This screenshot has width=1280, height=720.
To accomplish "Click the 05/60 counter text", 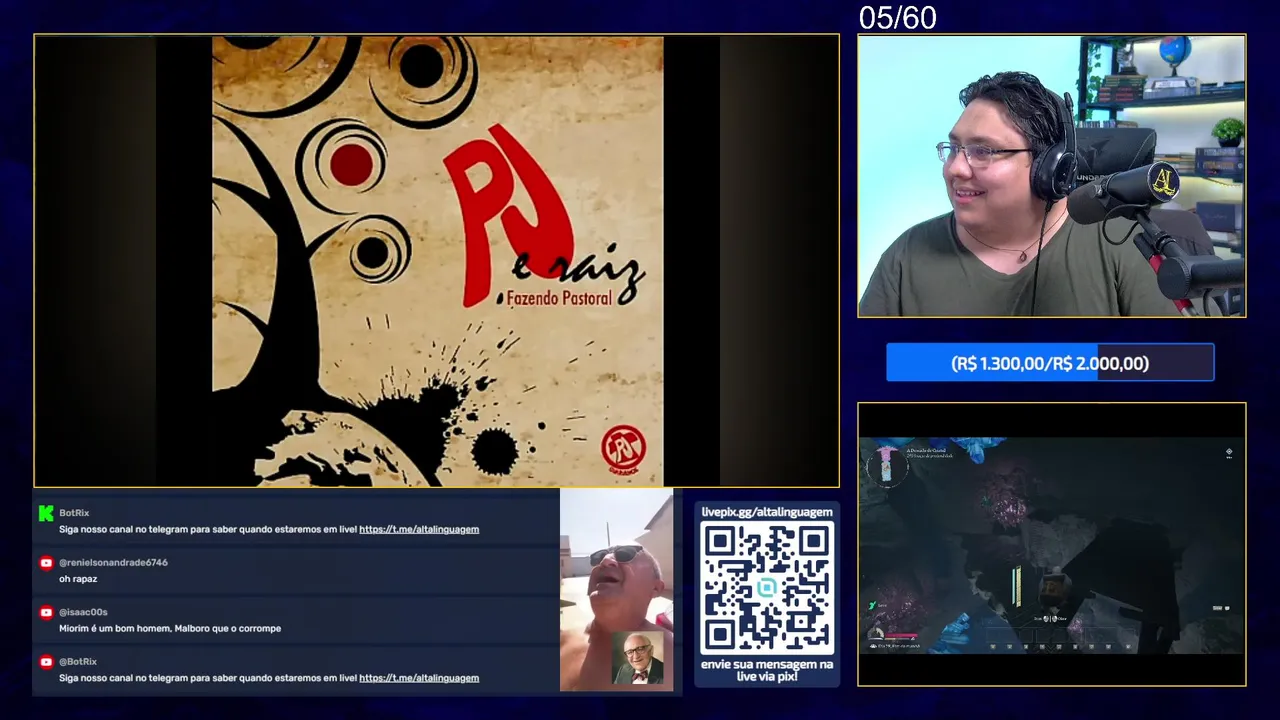I will point(898,18).
